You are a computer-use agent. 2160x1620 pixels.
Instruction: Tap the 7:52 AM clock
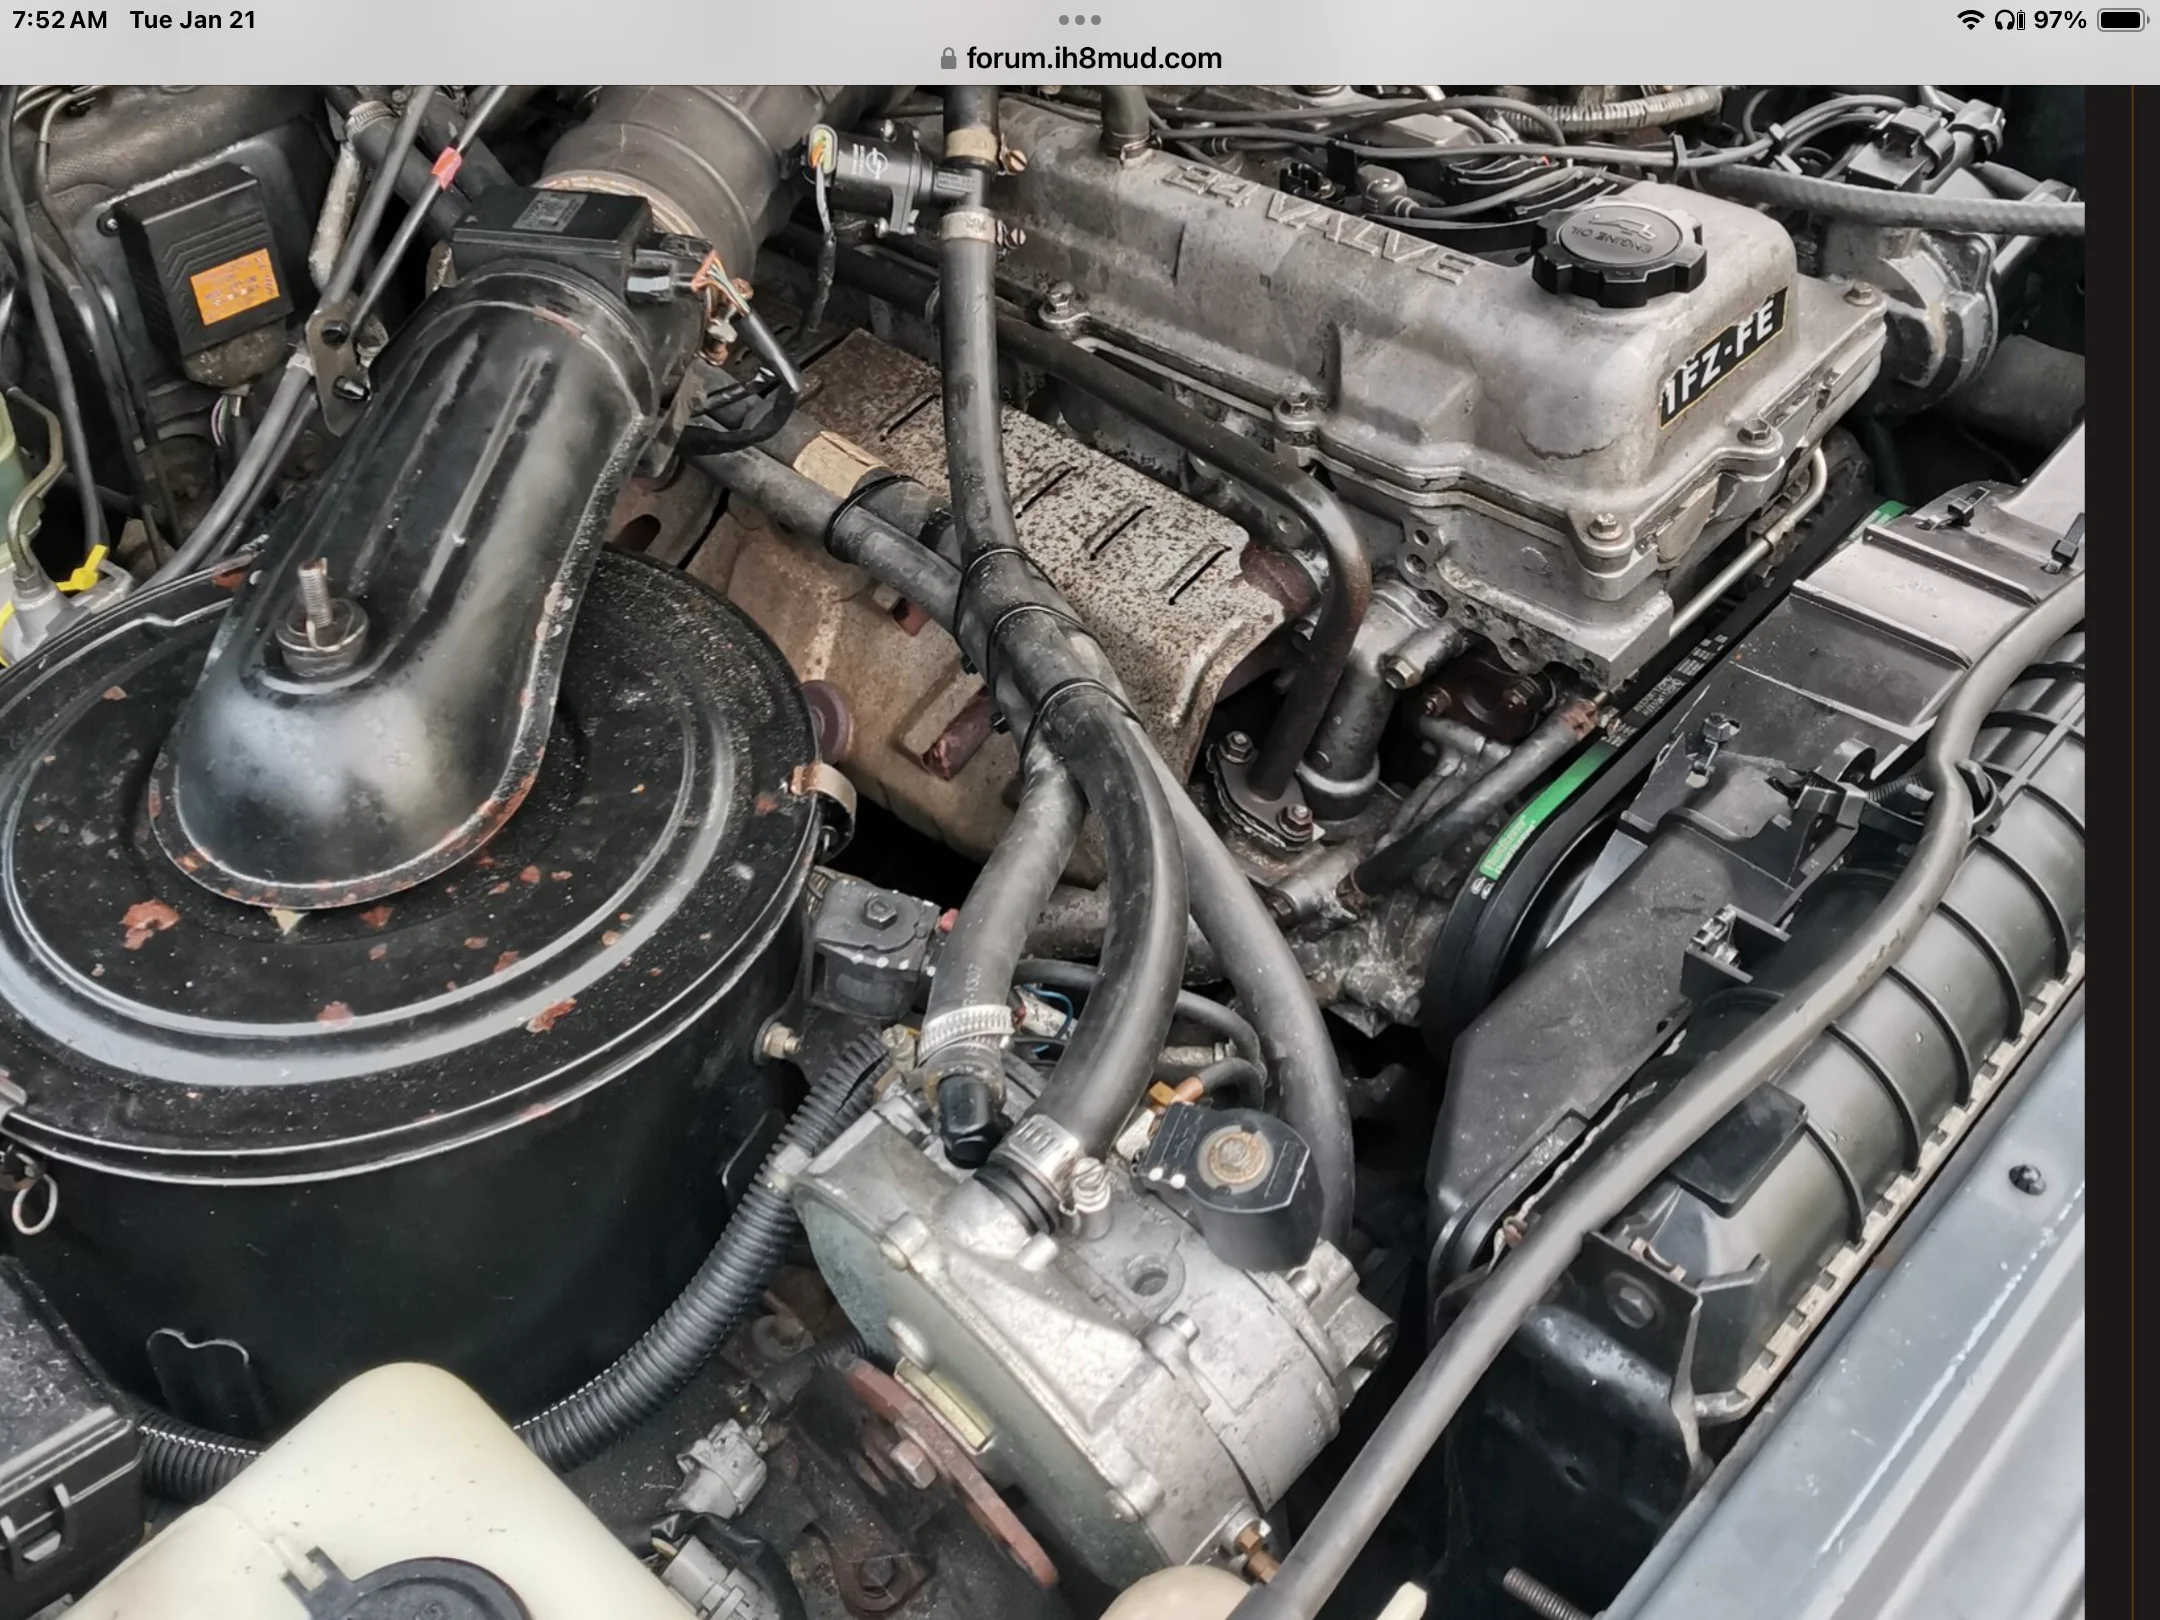(x=60, y=20)
